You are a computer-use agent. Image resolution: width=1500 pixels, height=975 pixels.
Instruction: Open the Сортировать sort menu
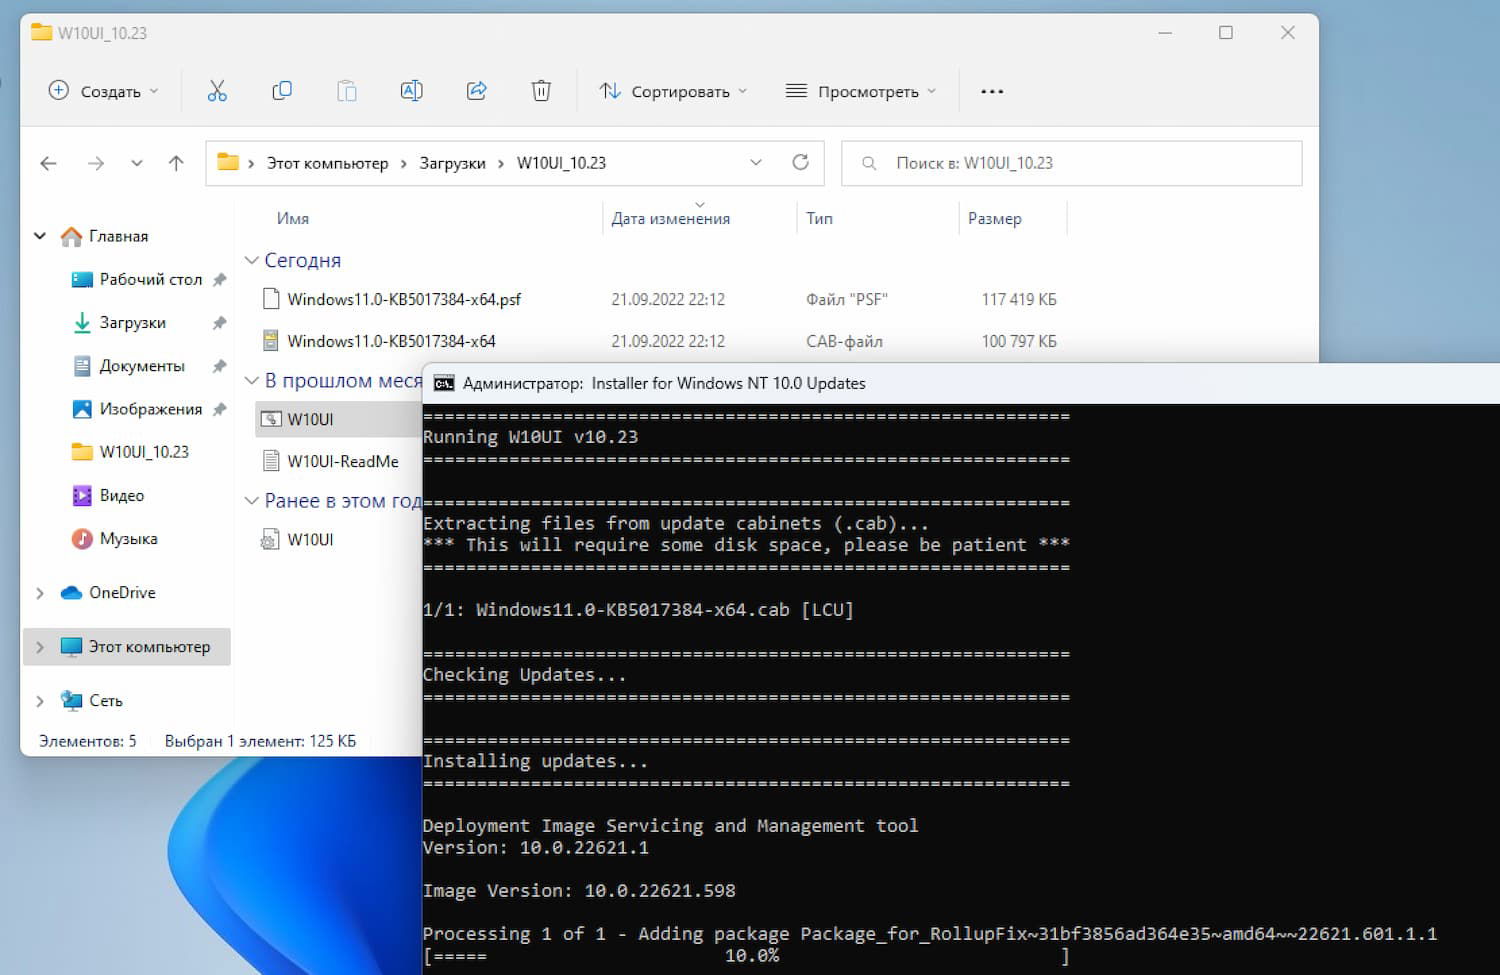(x=673, y=91)
